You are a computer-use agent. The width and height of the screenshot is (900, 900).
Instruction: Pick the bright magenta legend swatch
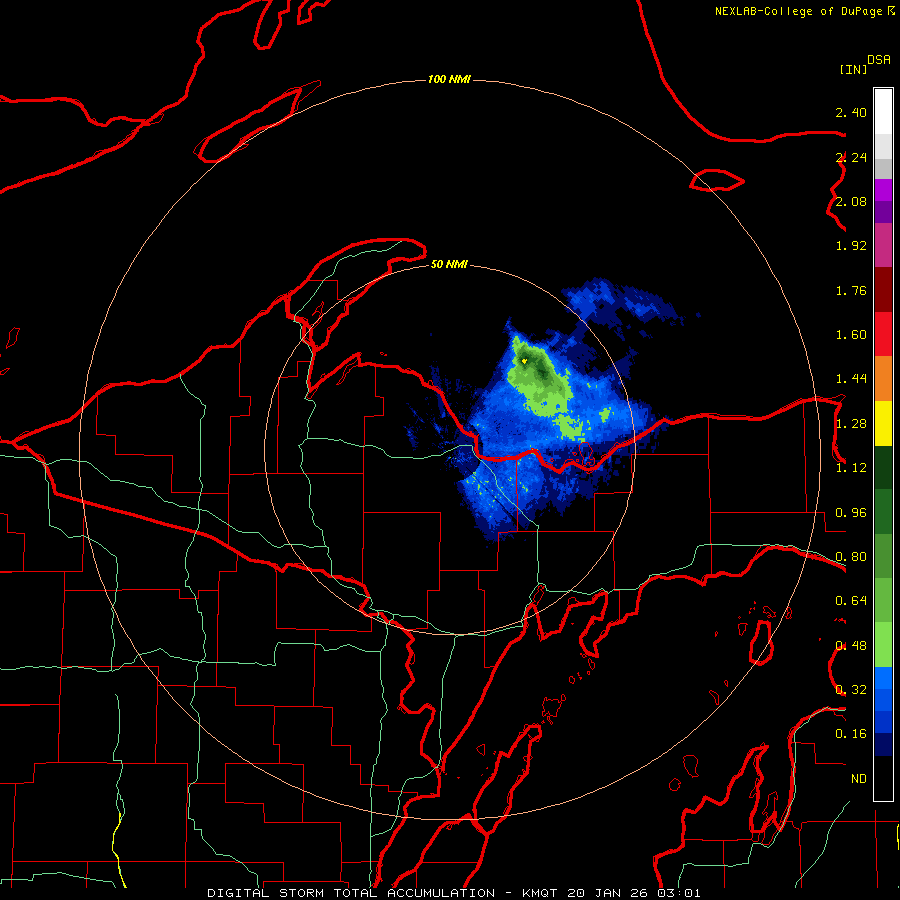(x=883, y=190)
